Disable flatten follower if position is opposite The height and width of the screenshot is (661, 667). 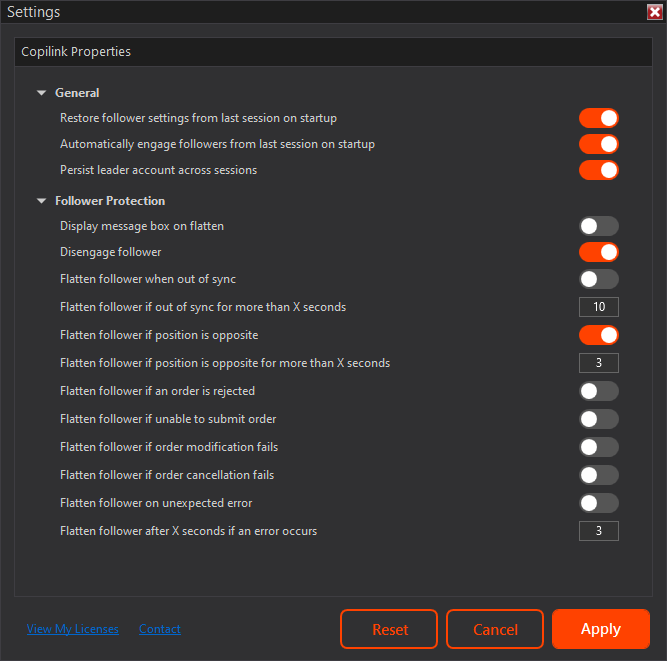[598, 335]
